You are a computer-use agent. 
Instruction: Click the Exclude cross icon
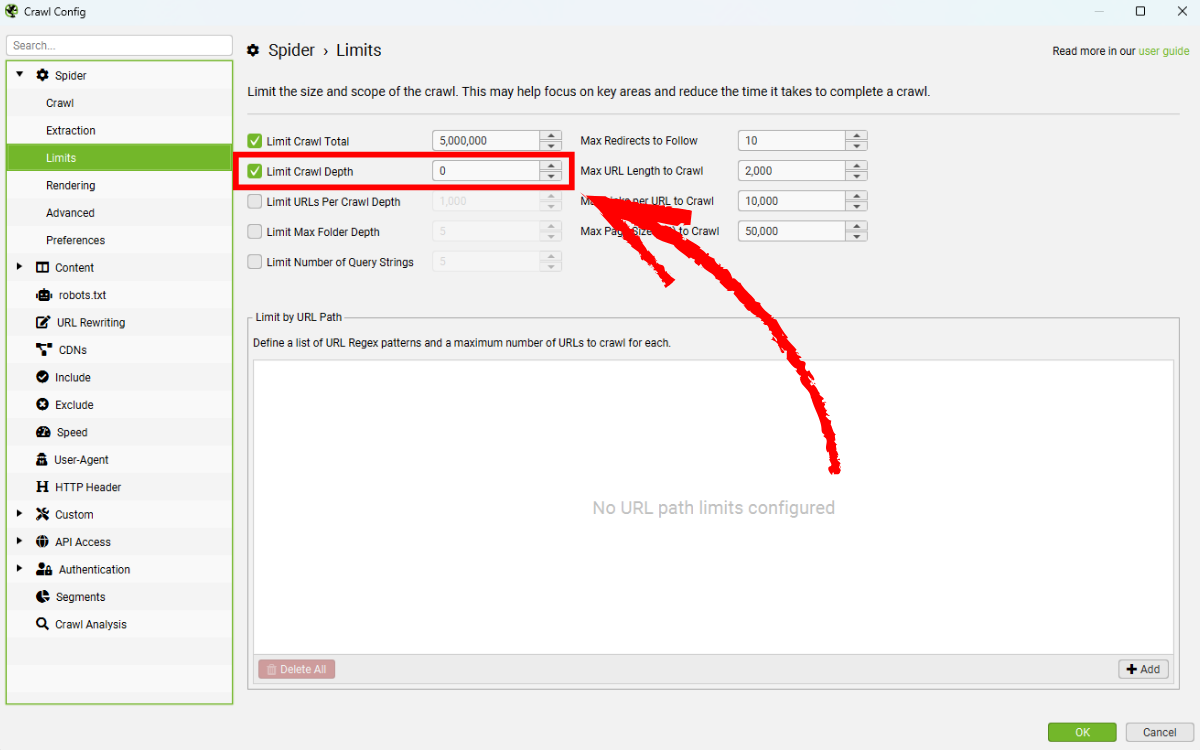click(42, 405)
